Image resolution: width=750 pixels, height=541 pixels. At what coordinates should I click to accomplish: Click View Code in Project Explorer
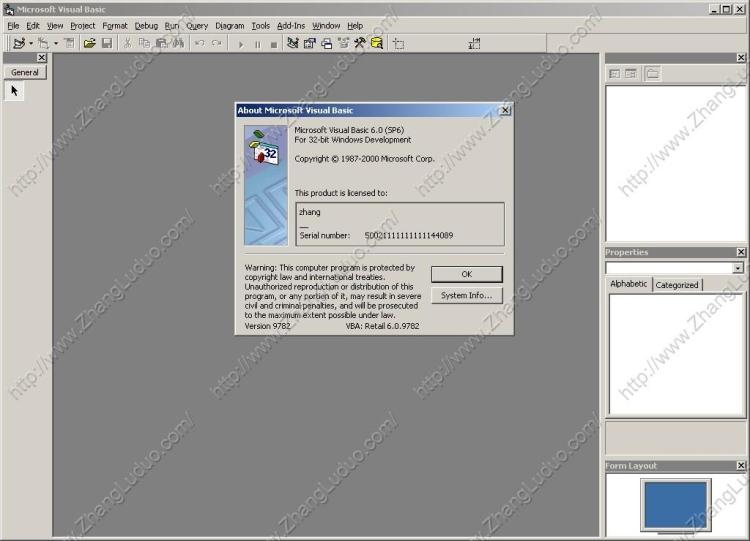click(x=615, y=74)
